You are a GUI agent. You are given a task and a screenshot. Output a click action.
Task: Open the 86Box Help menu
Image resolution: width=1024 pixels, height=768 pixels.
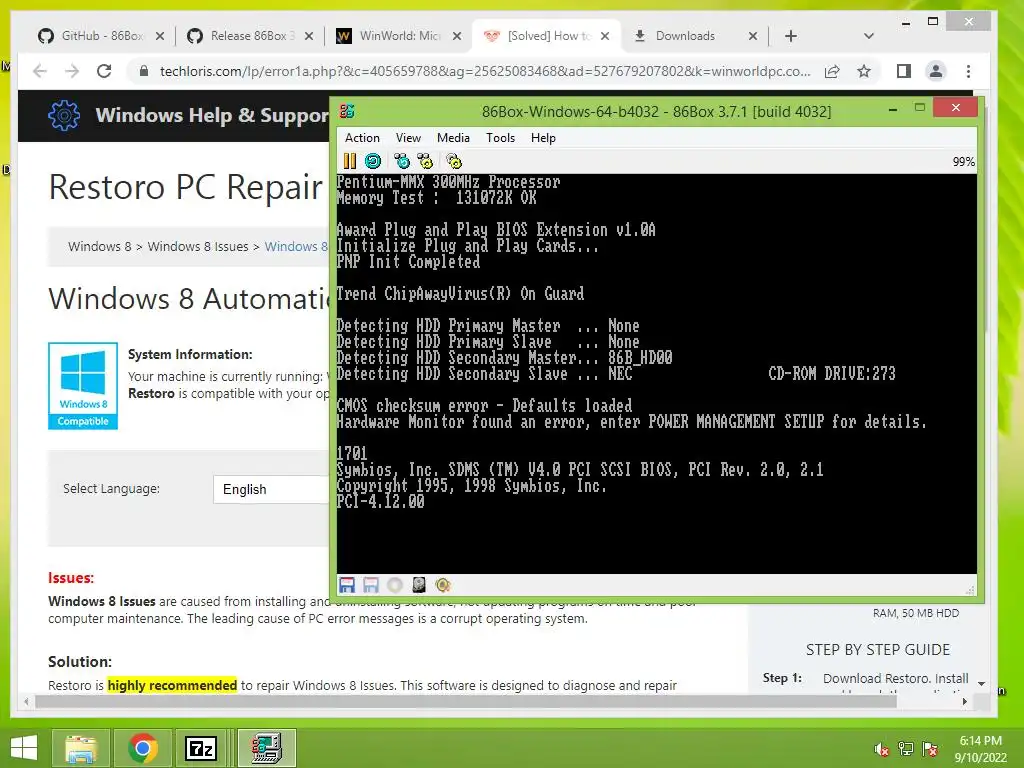(x=543, y=138)
